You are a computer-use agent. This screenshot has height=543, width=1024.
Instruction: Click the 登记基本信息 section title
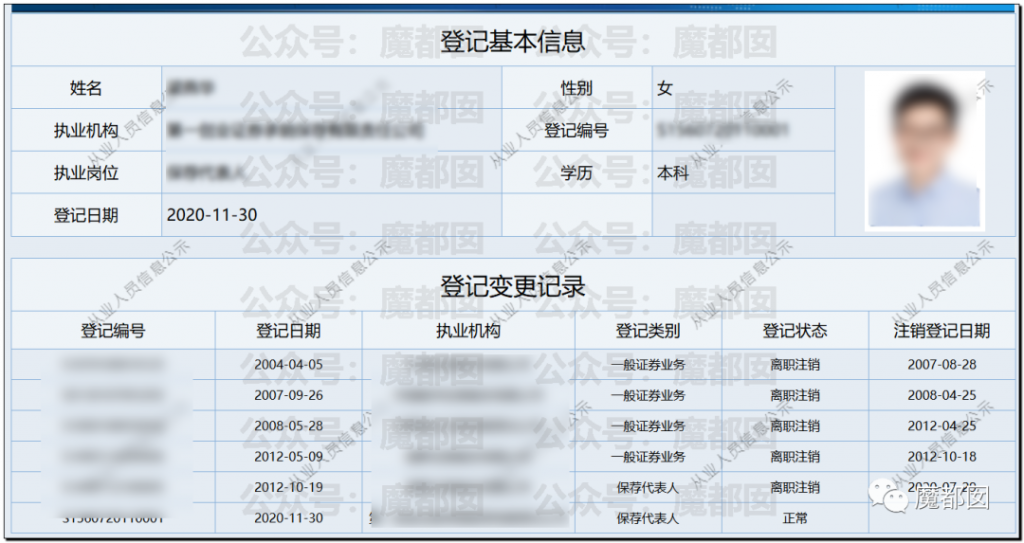(512, 41)
